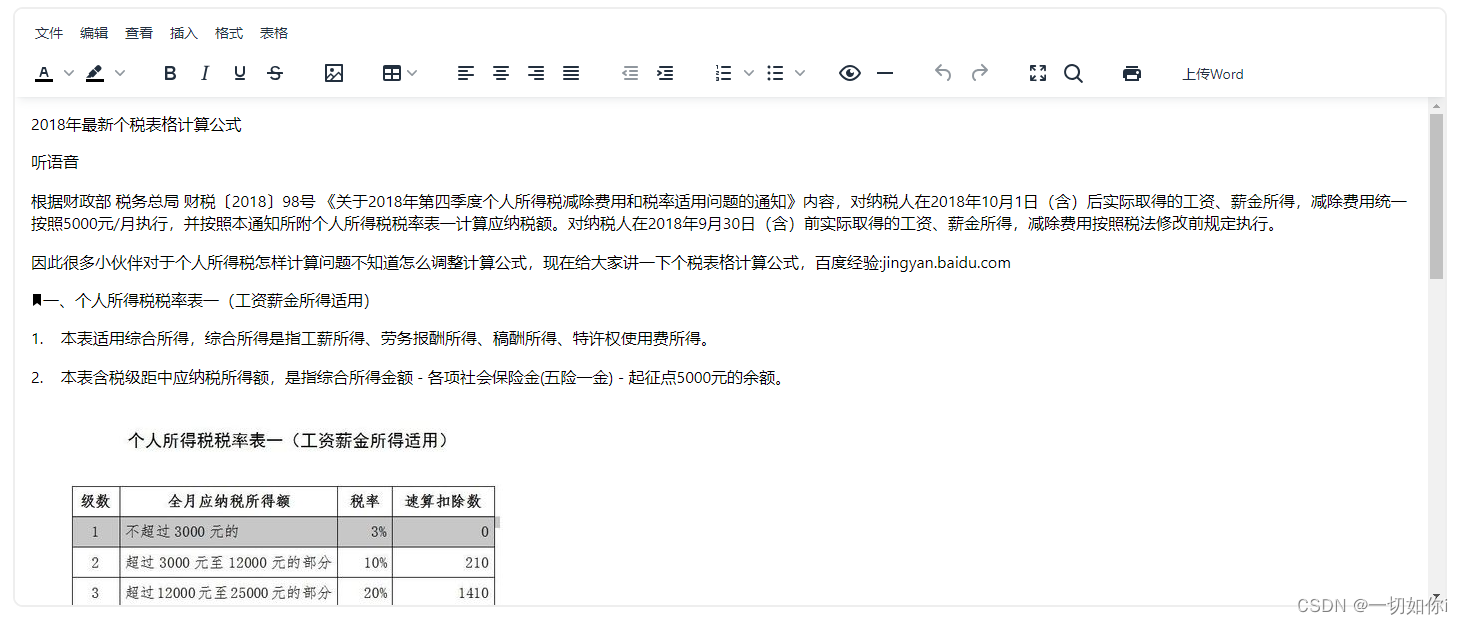The width and height of the screenshot is (1463, 624).
Task: Undo the last edit
Action: click(x=941, y=73)
